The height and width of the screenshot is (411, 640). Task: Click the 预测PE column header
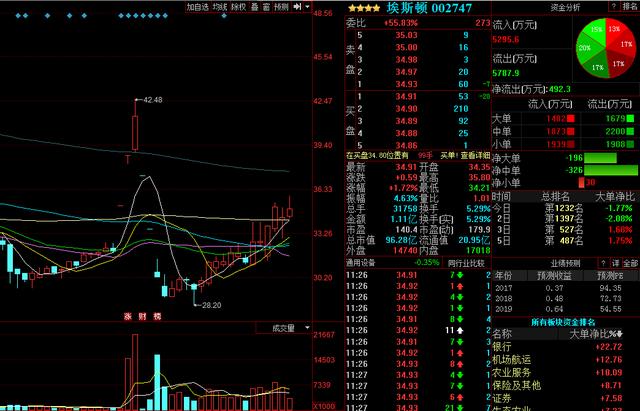[609, 276]
